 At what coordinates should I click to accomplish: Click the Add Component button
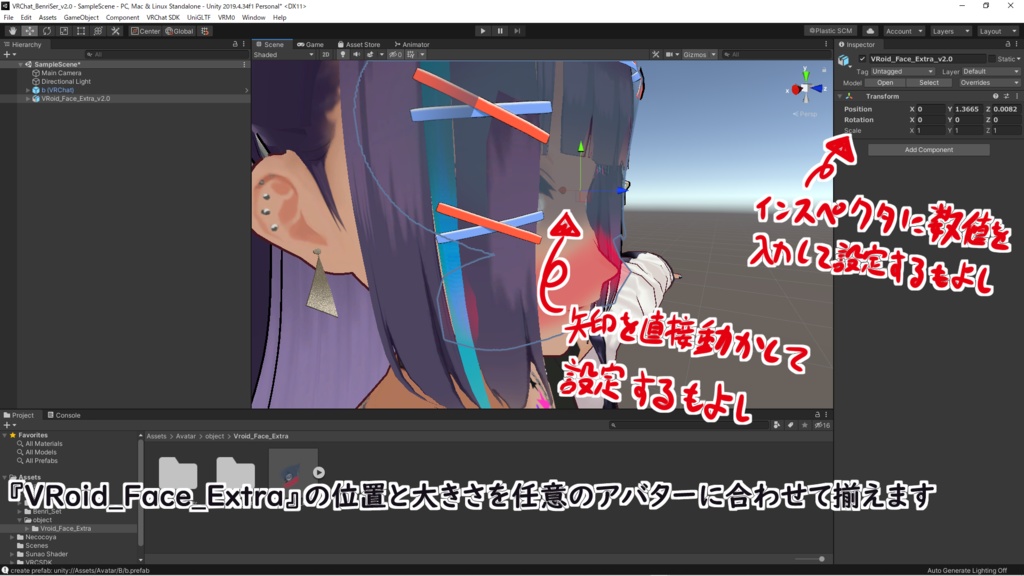click(x=930, y=149)
